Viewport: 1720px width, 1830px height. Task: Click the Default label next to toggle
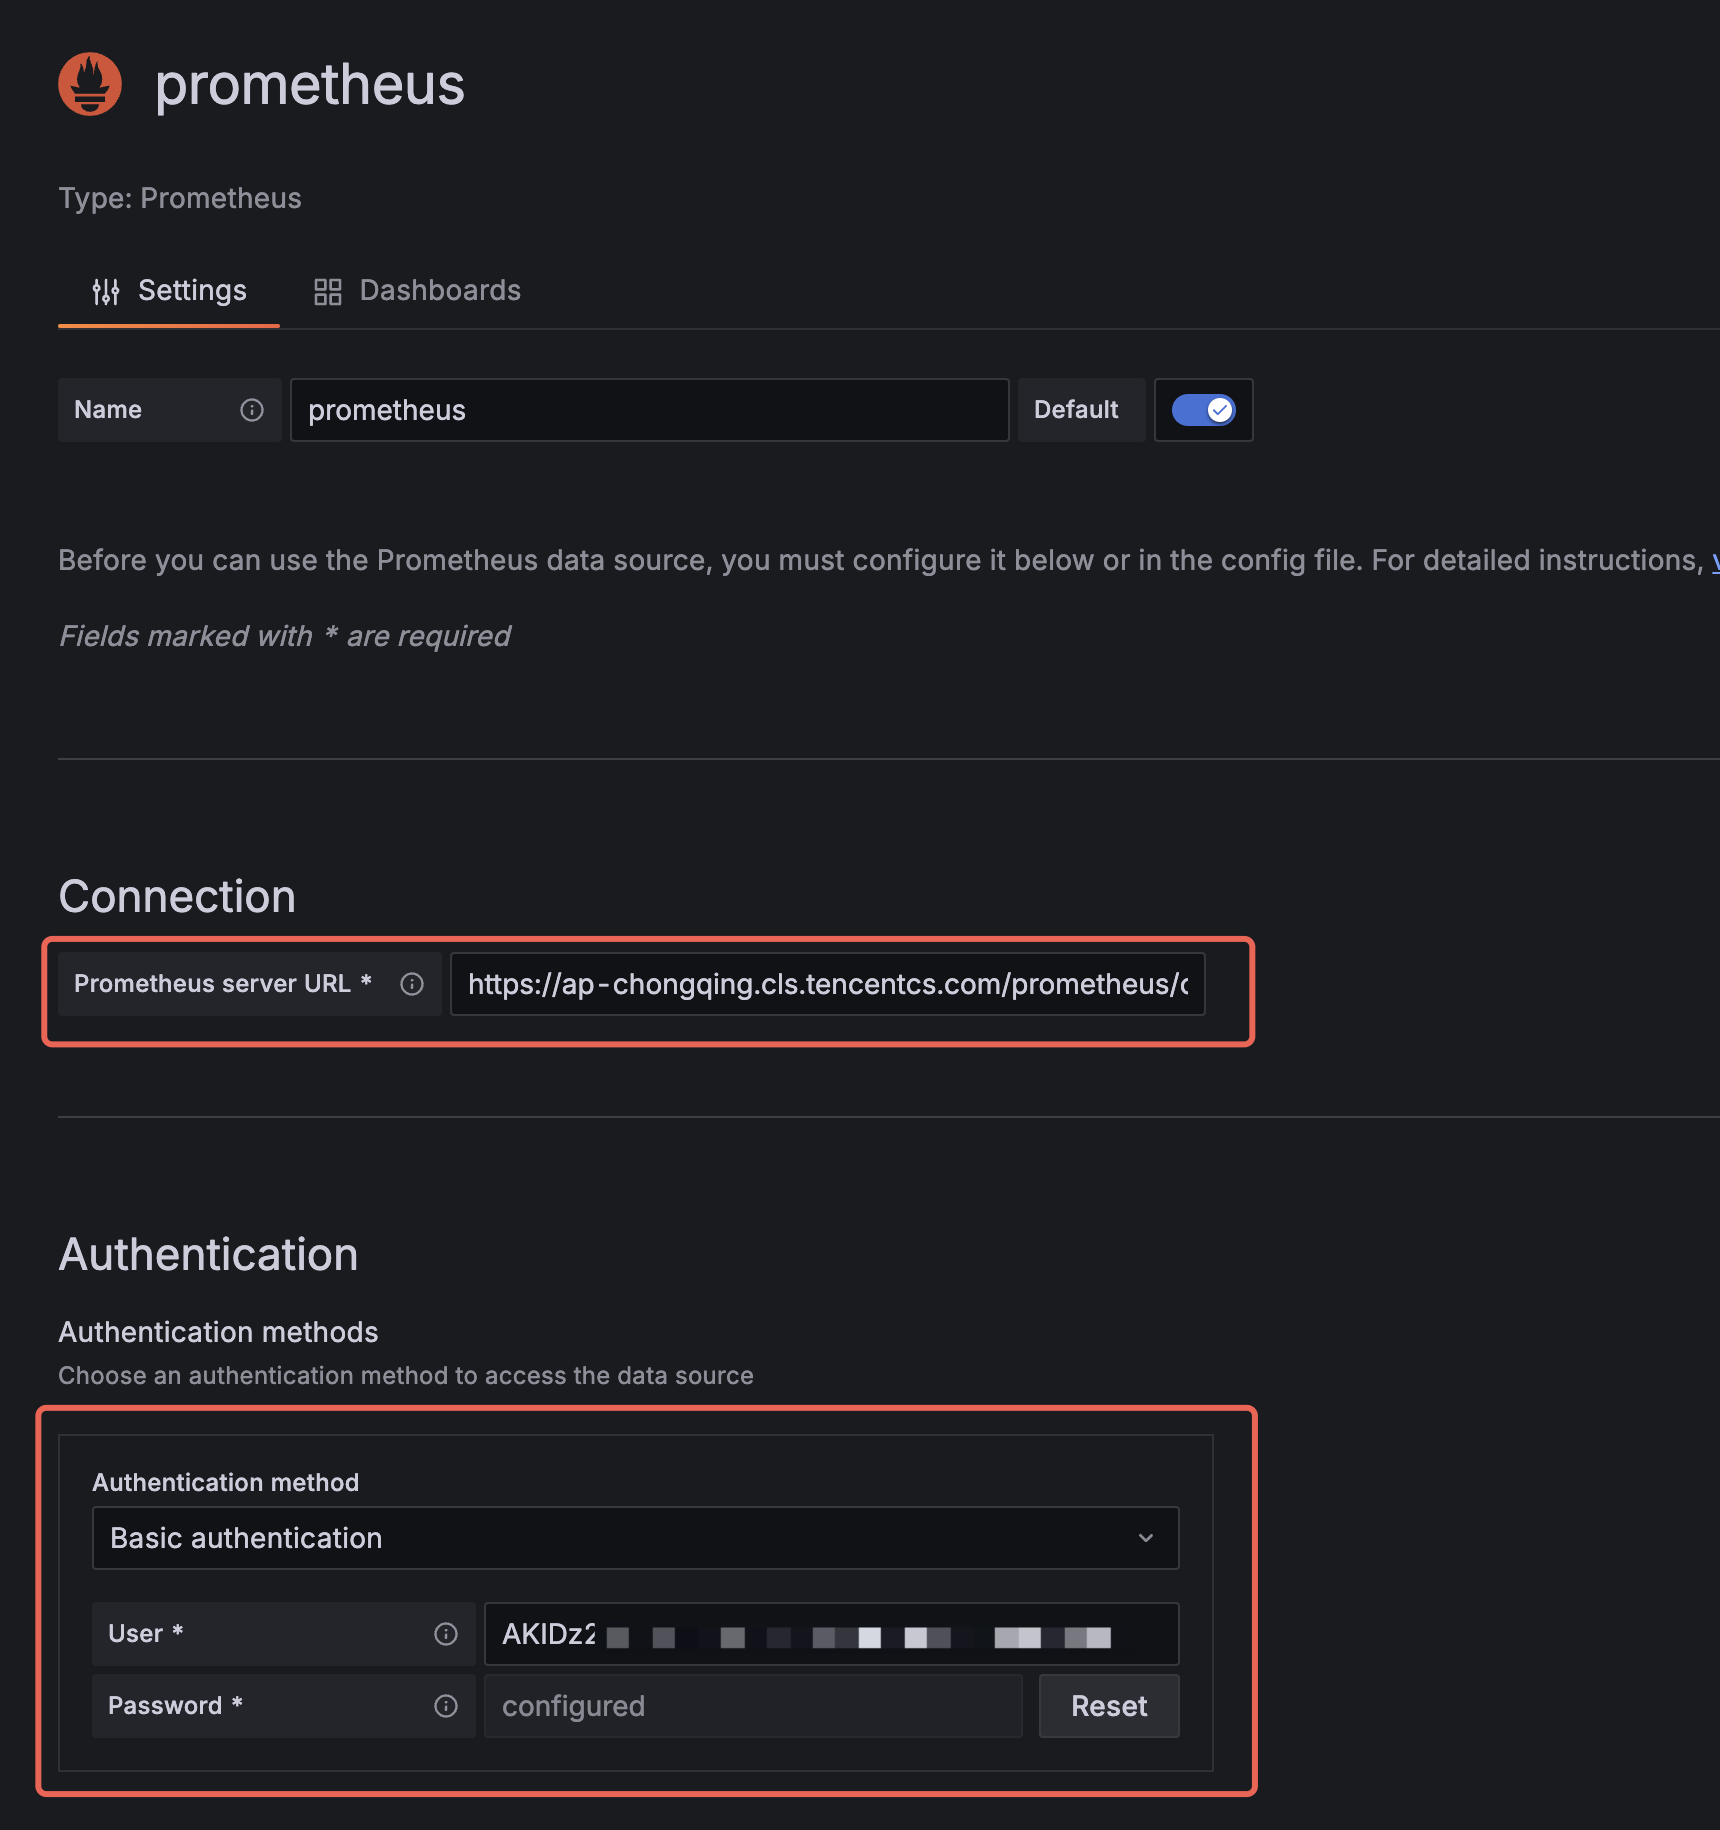click(x=1076, y=410)
